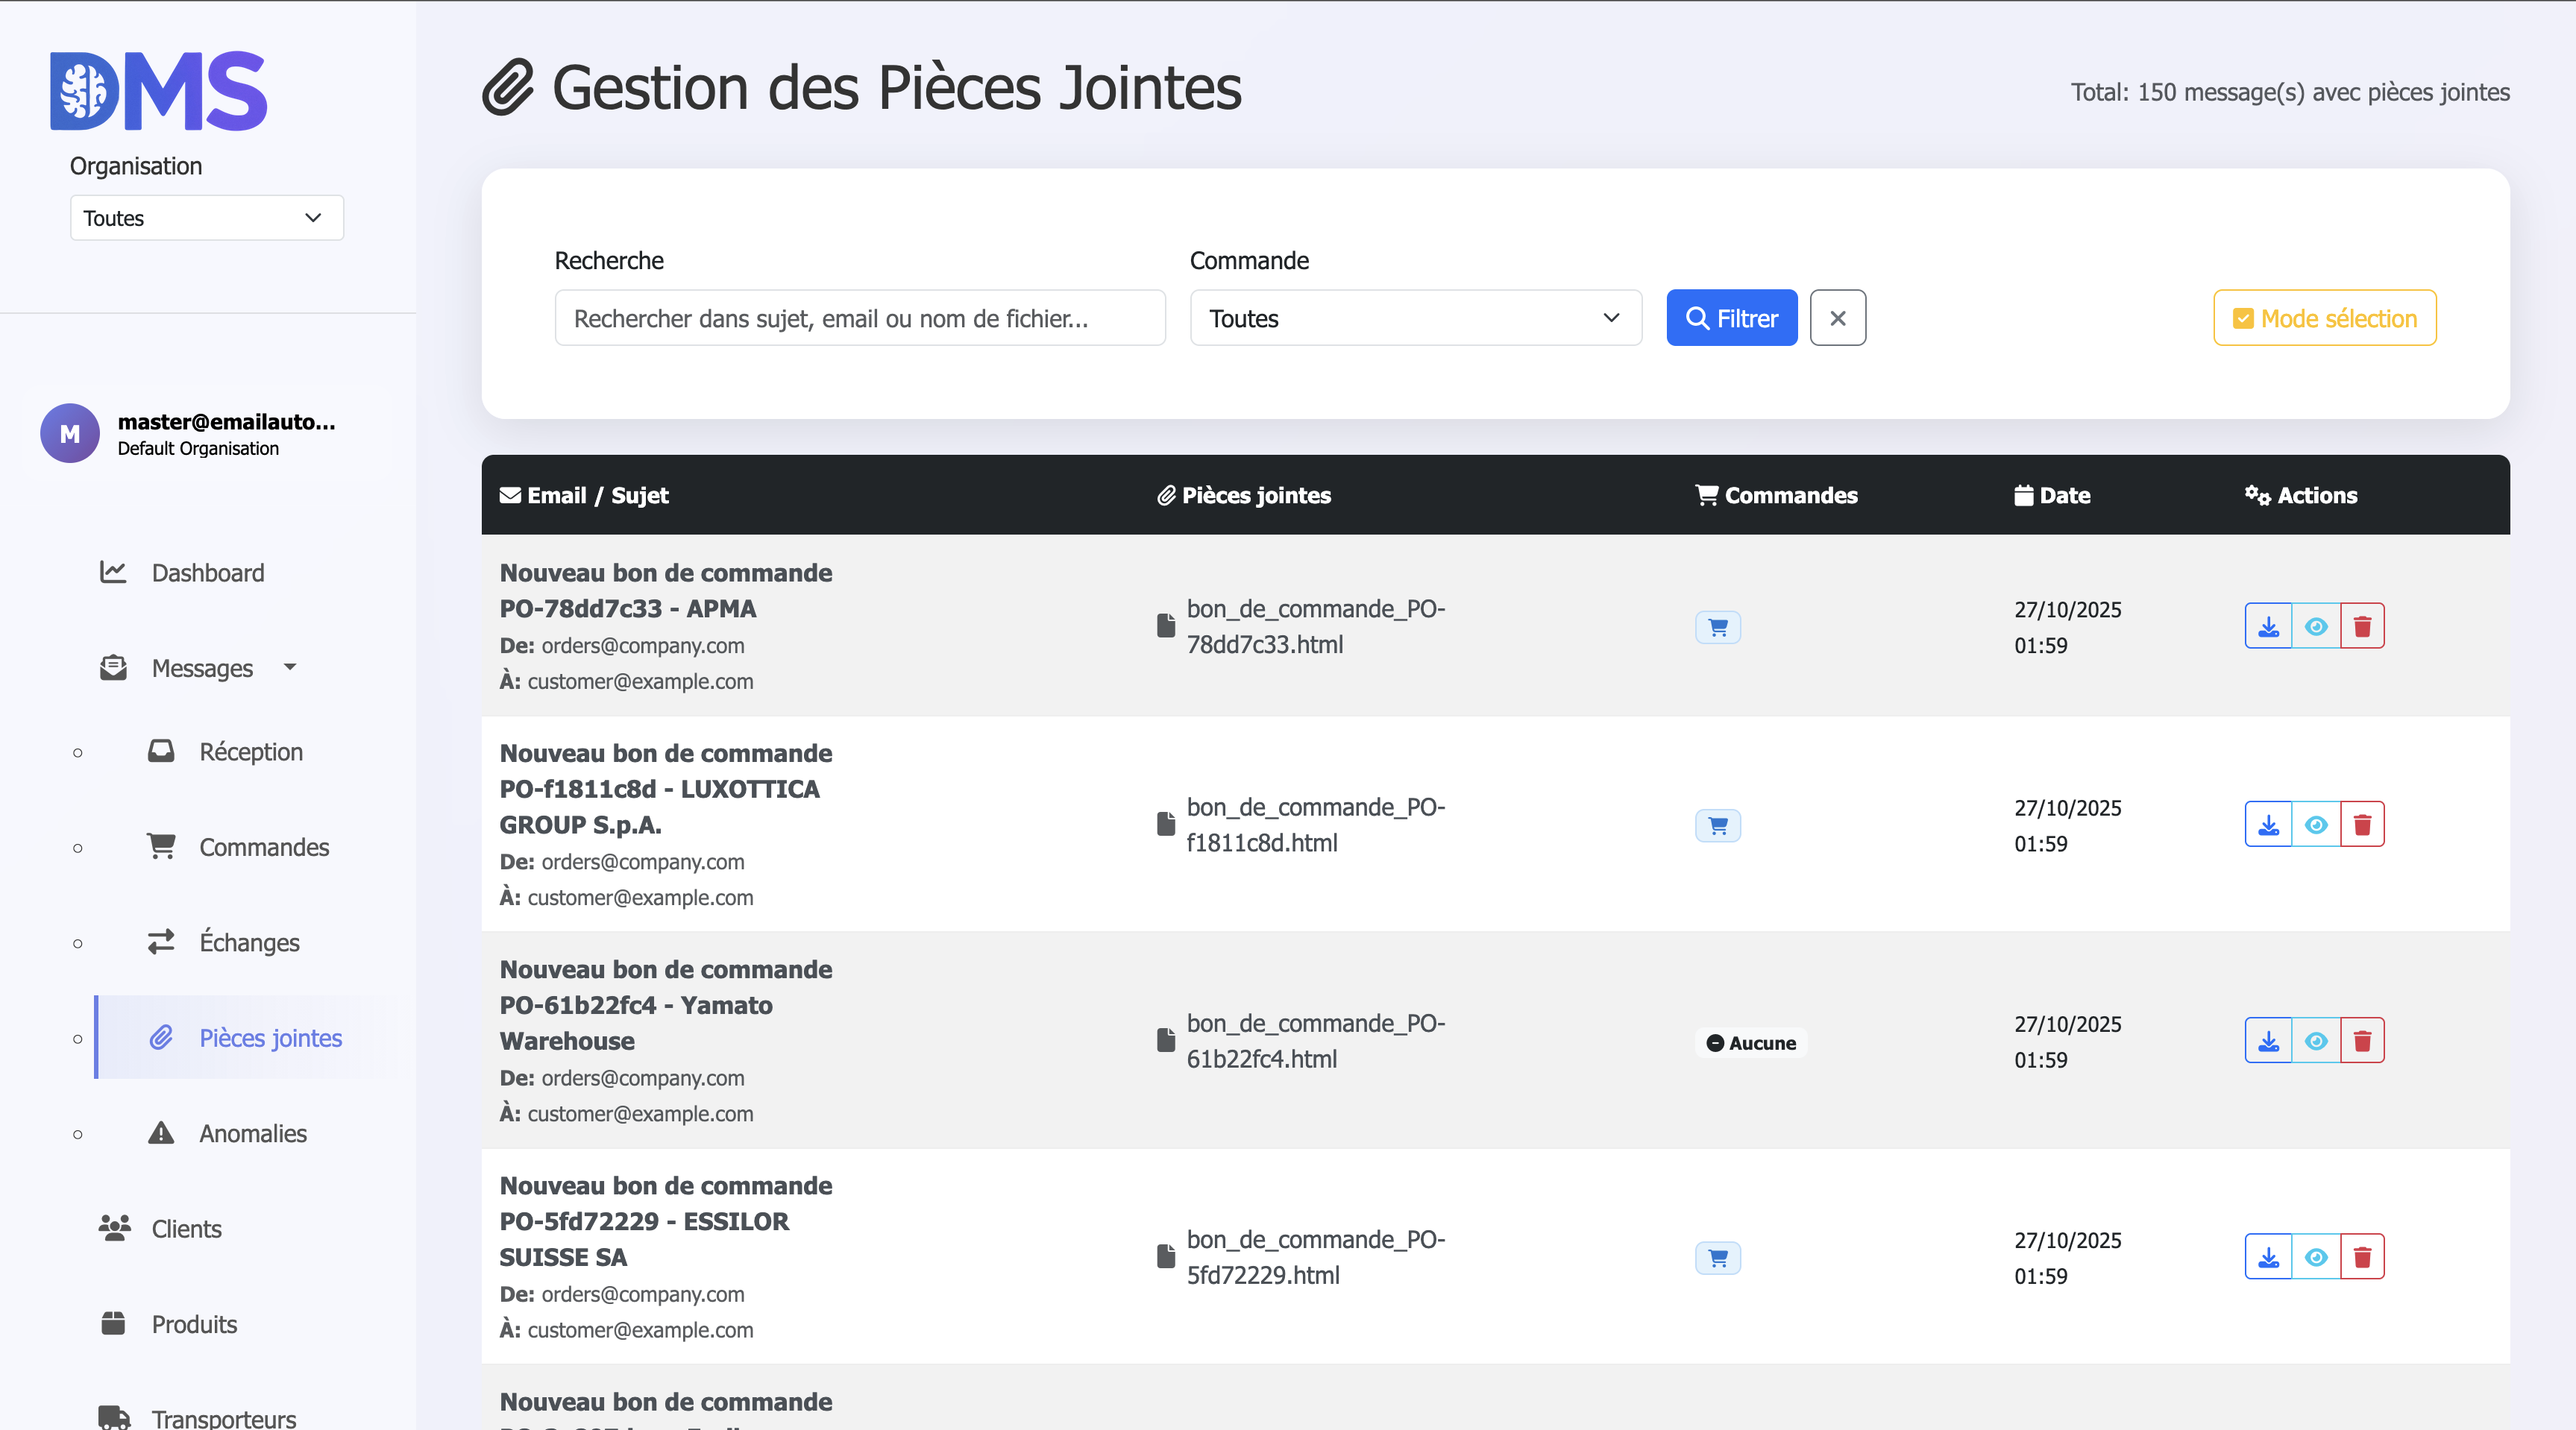Delete the Yamato Warehouse attachment

click(2361, 1040)
